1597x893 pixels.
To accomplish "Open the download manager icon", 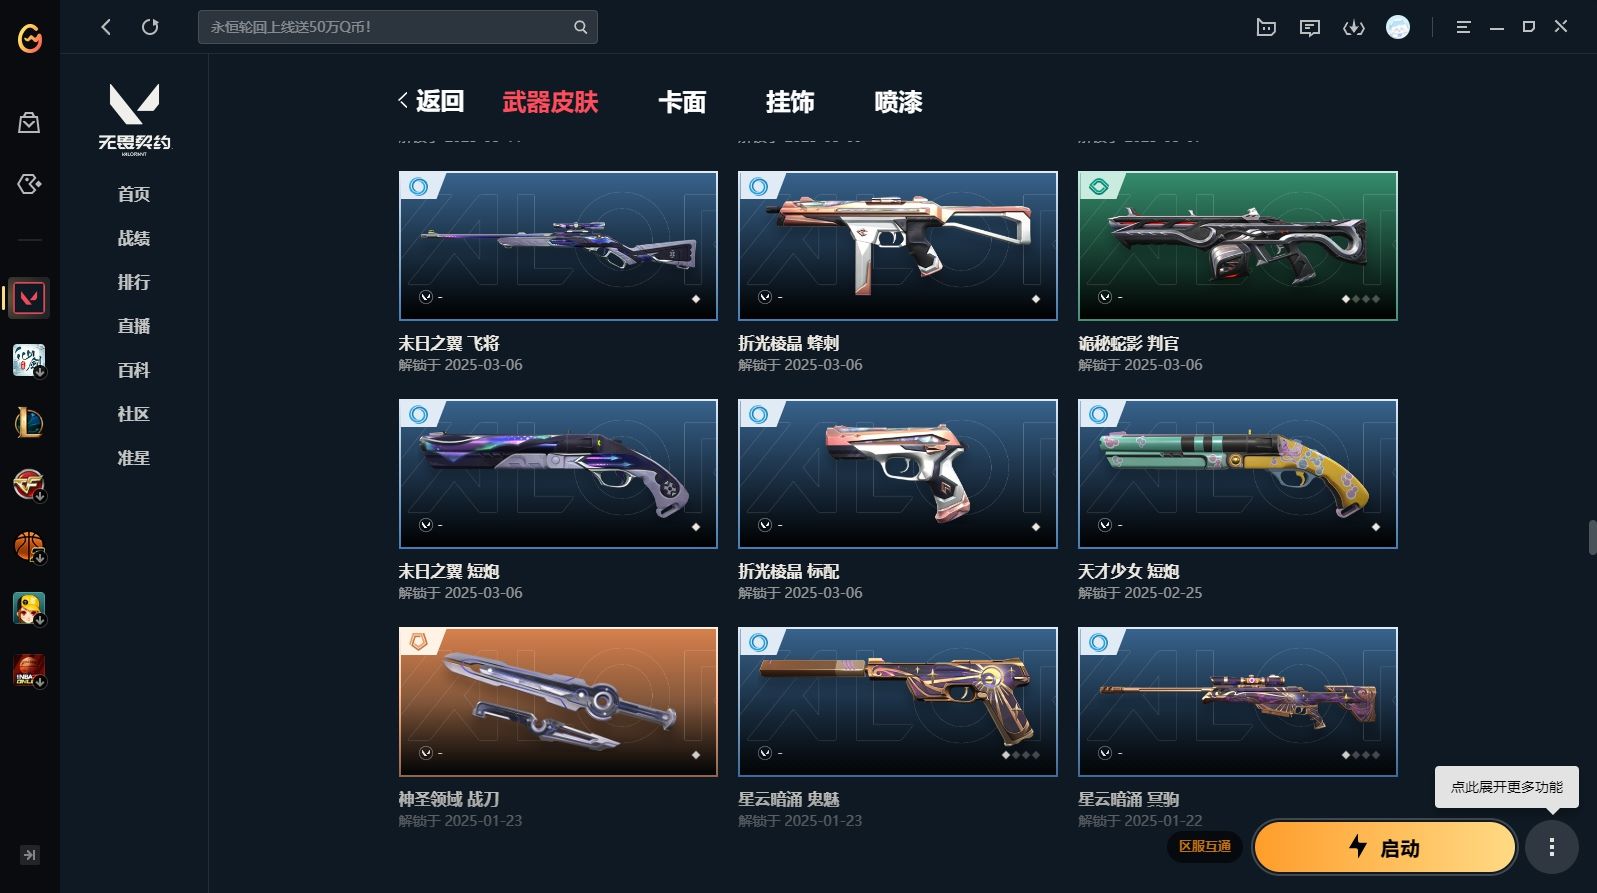I will pyautogui.click(x=1353, y=28).
